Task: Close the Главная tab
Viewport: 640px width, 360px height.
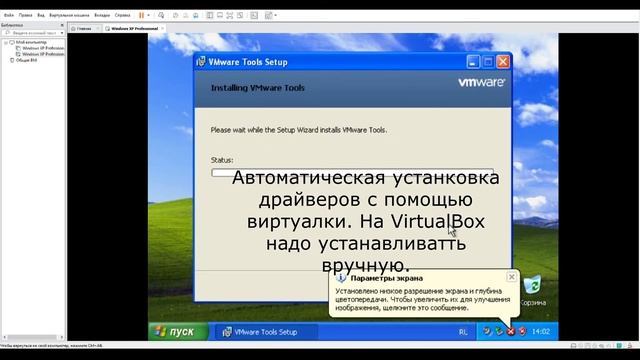Action: [x=98, y=29]
